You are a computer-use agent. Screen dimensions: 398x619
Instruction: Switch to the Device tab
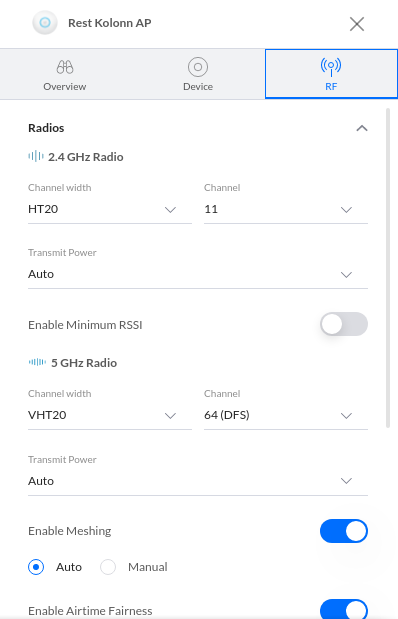pyautogui.click(x=198, y=74)
